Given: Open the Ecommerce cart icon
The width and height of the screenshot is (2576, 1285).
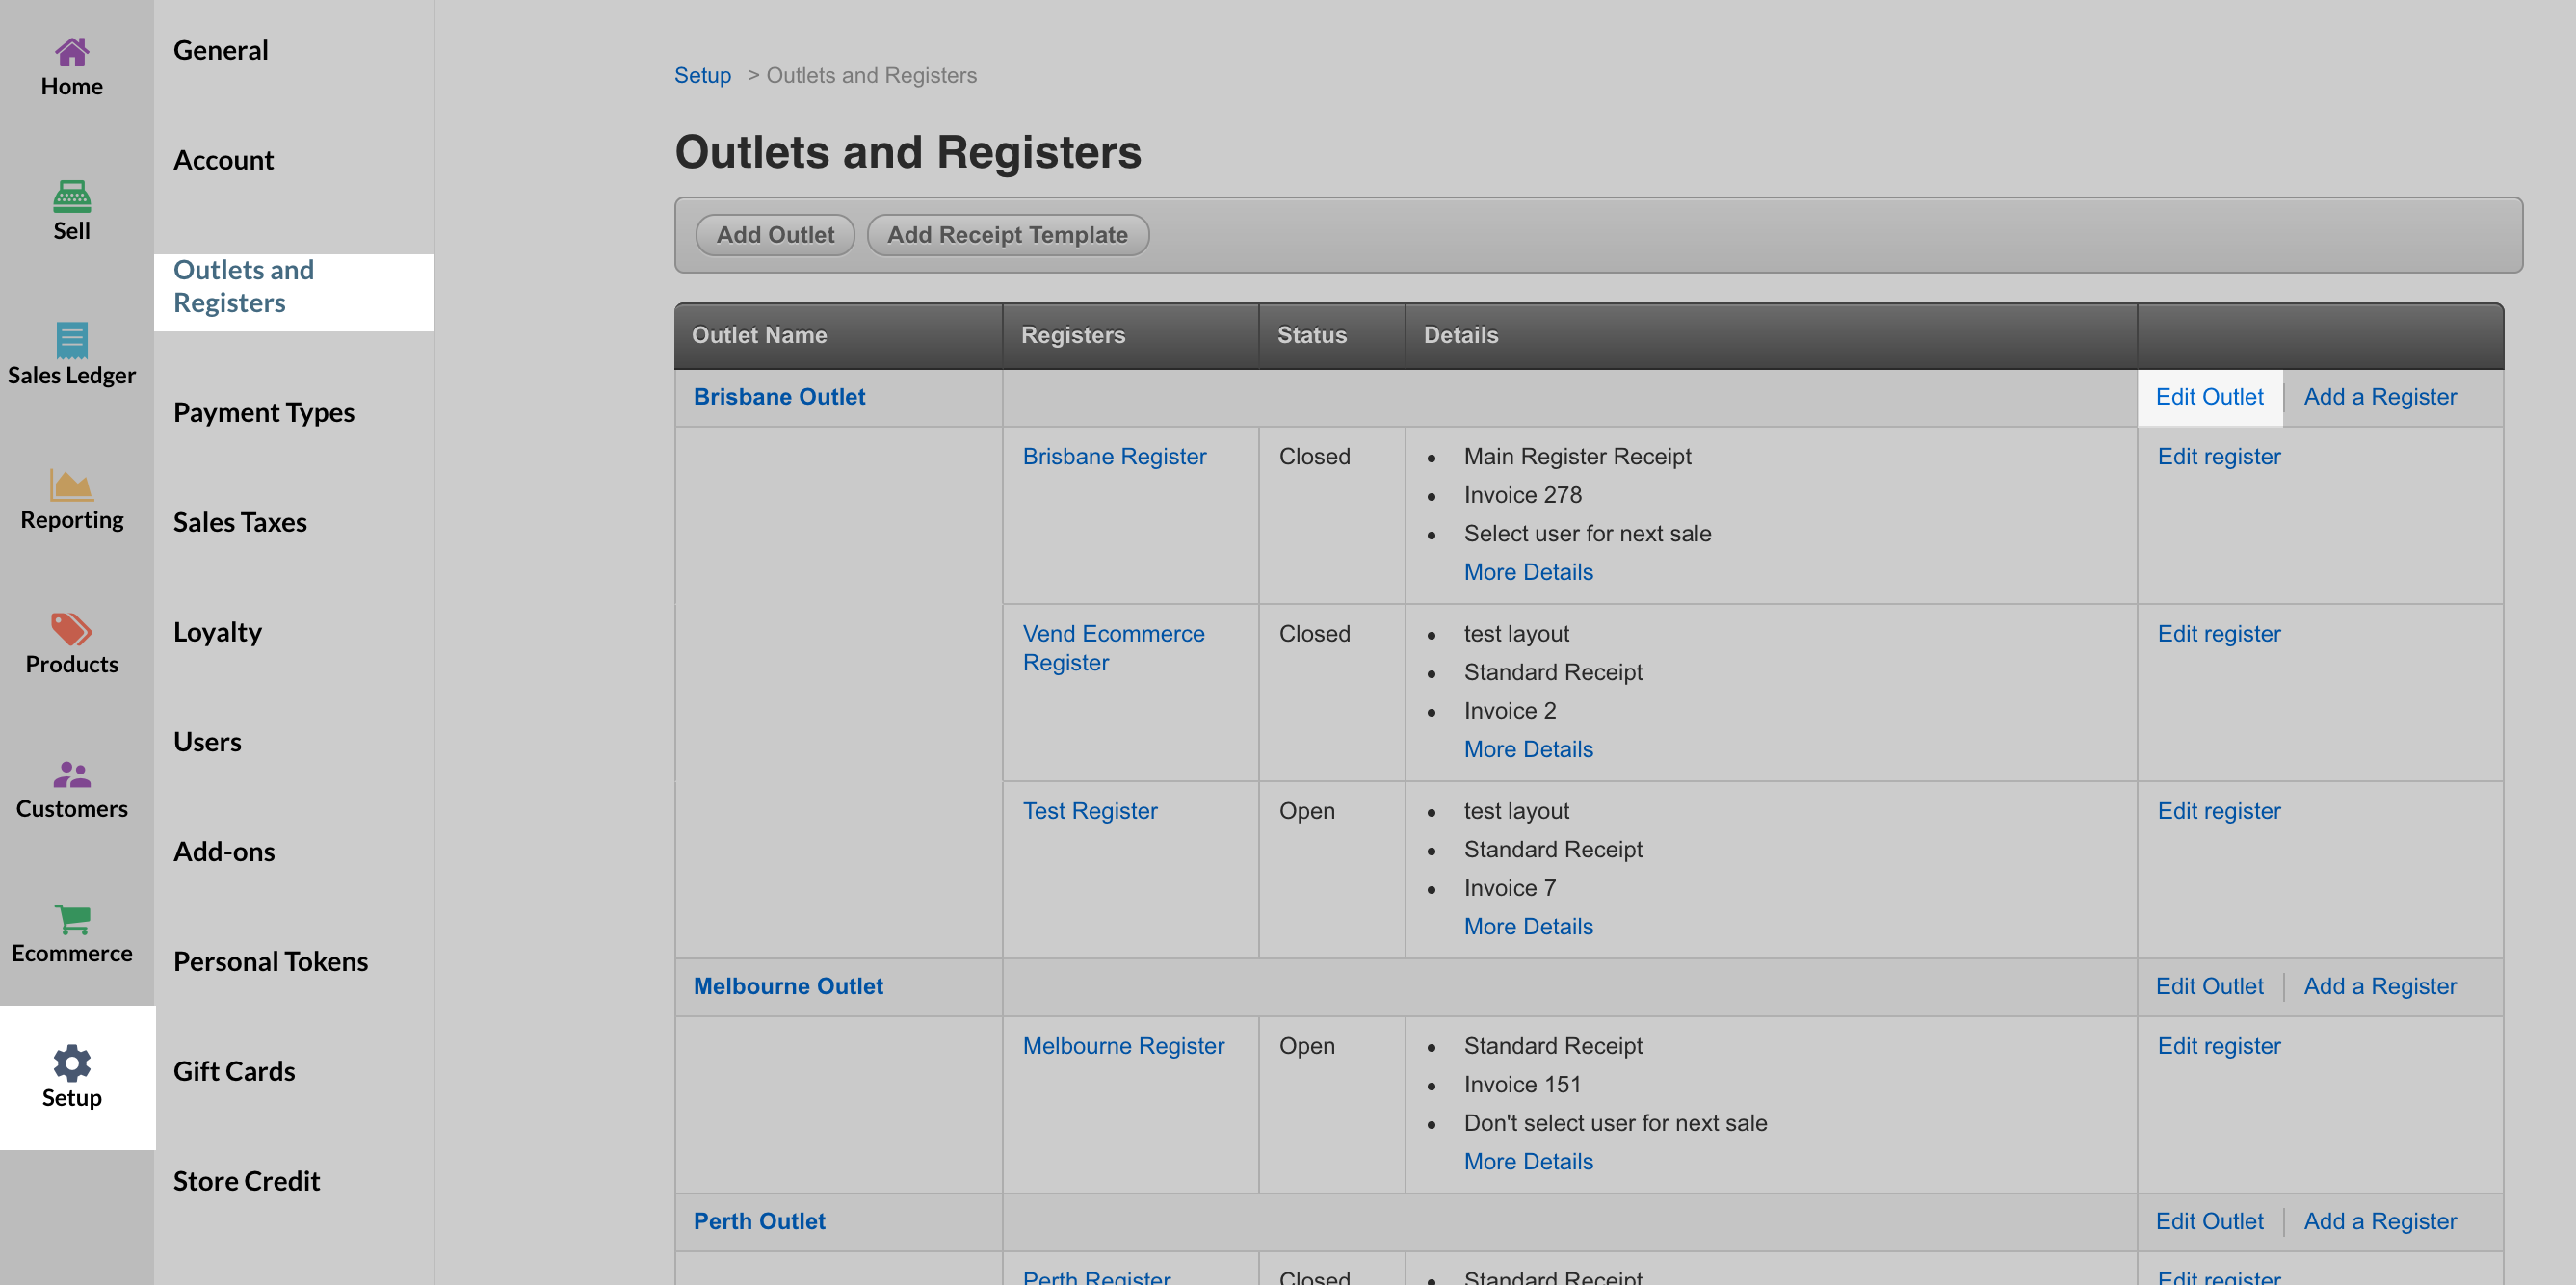Looking at the screenshot, I should pyautogui.click(x=72, y=918).
